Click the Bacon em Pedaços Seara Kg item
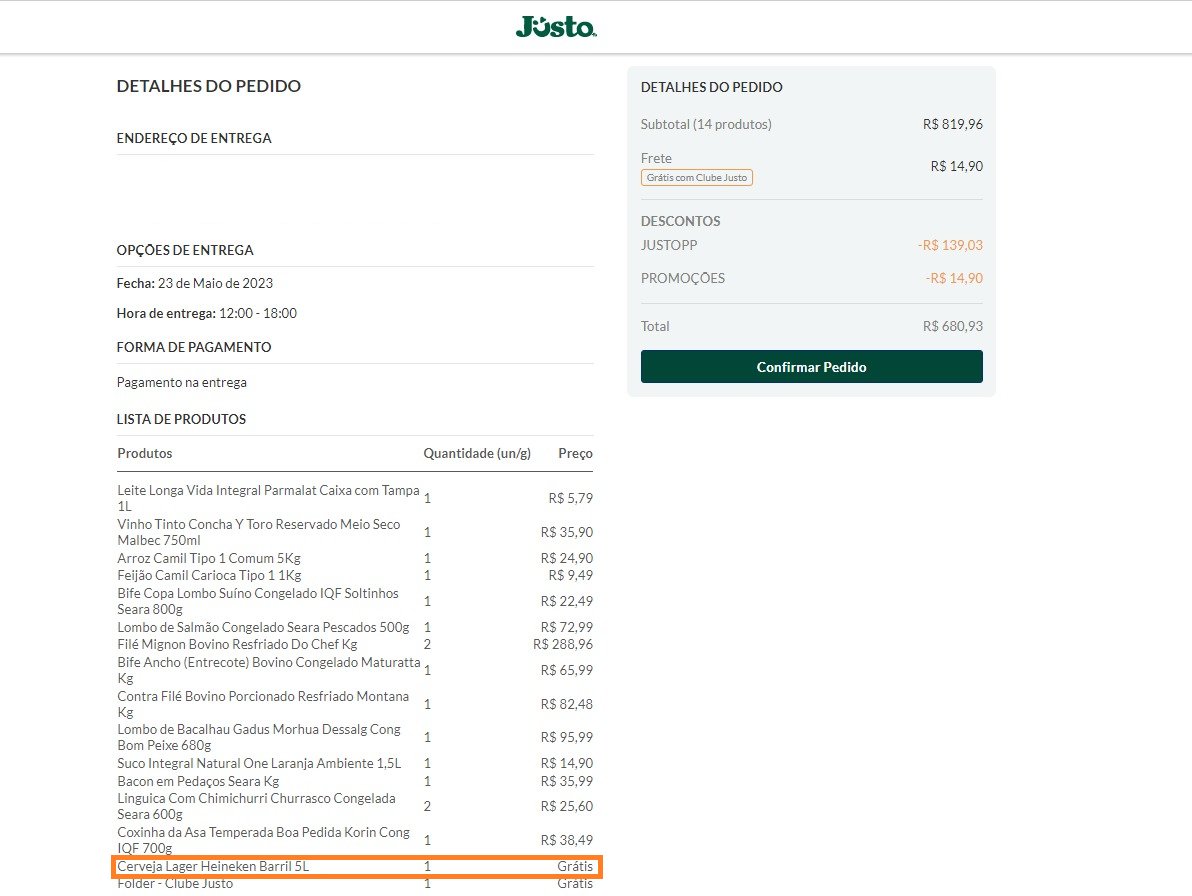This screenshot has height=896, width=1192. [x=198, y=781]
